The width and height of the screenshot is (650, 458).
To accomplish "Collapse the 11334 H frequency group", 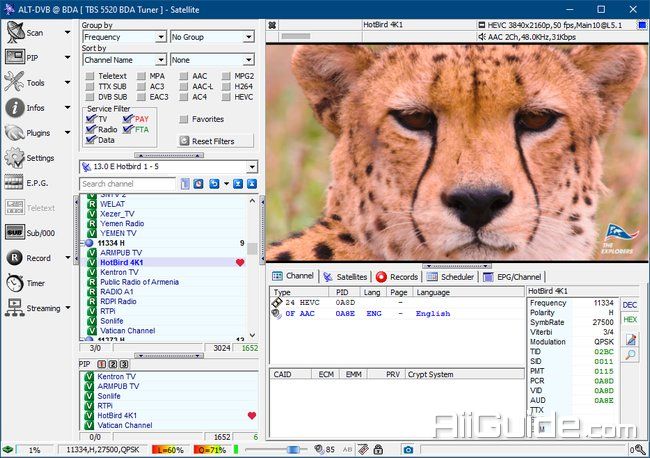I will coord(82,243).
